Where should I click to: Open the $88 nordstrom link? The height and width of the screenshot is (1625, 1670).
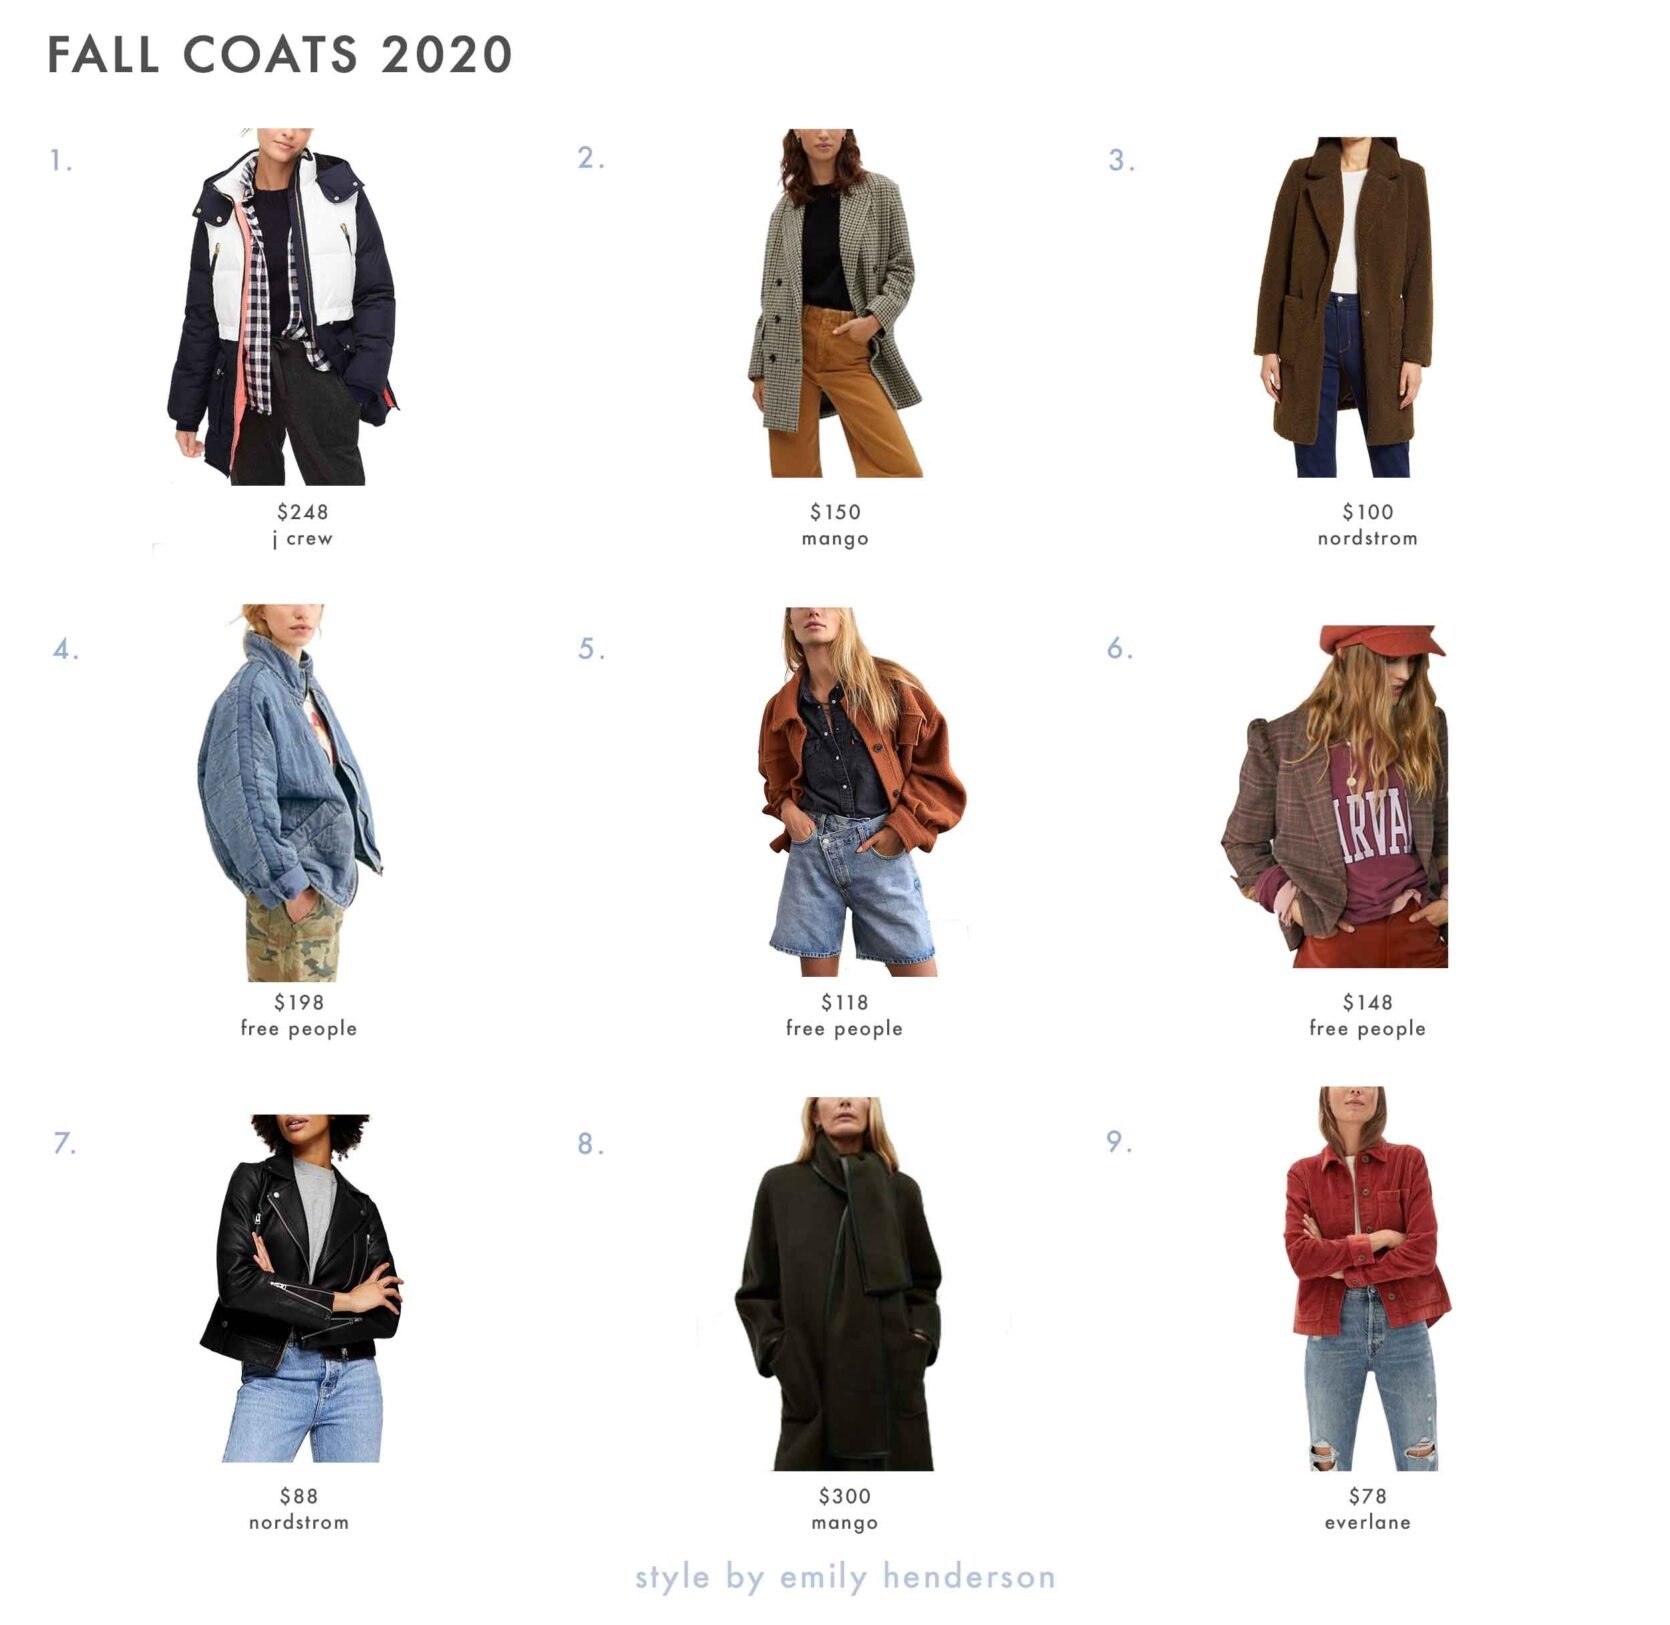click(299, 1509)
